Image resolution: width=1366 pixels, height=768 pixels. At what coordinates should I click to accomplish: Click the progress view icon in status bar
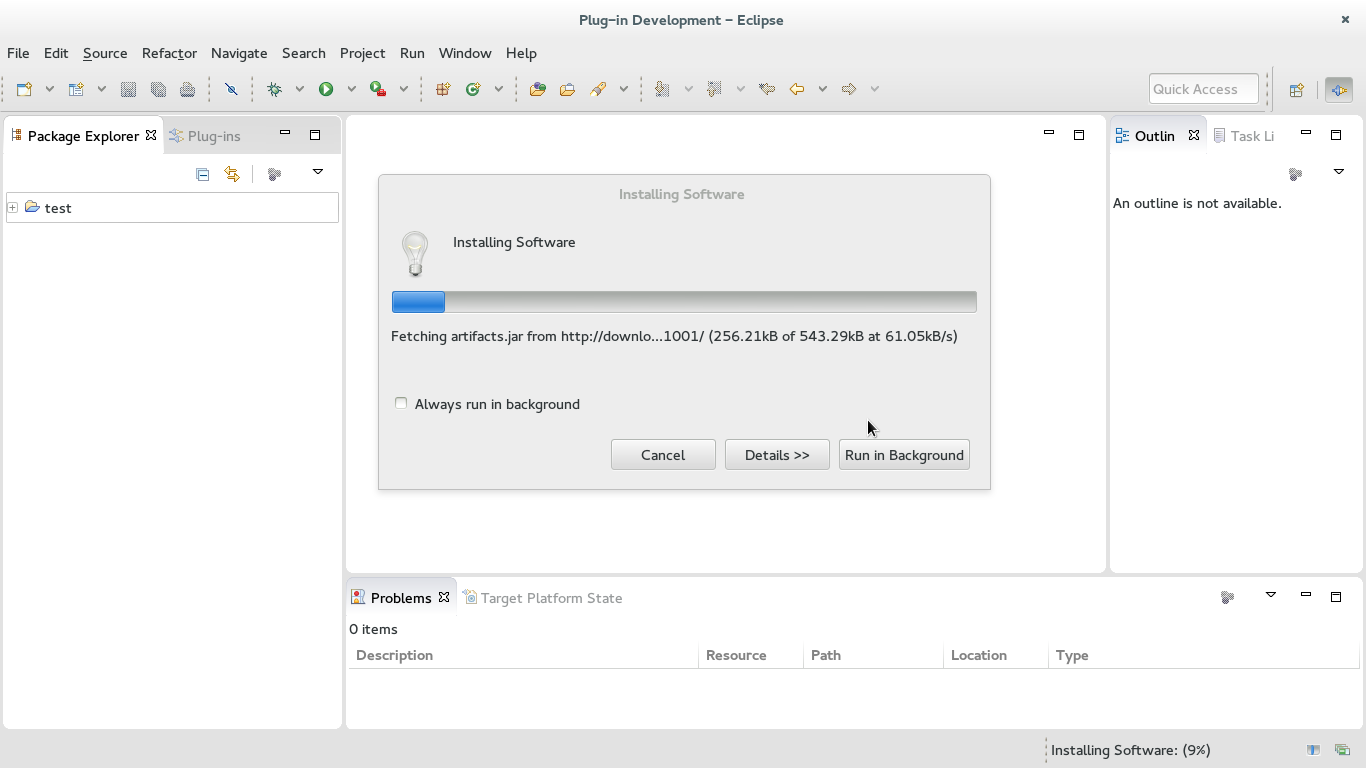coord(1342,750)
